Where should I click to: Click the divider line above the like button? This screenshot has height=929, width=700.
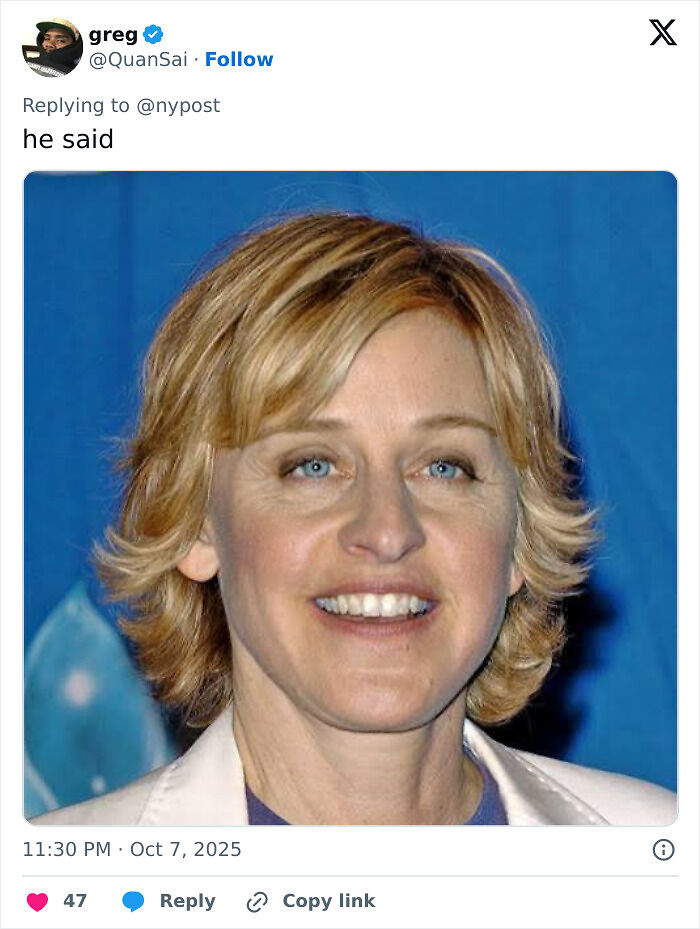click(x=350, y=876)
